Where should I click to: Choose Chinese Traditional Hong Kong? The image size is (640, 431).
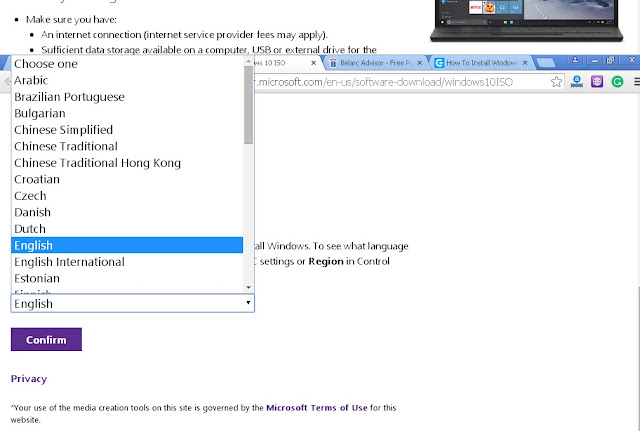pyautogui.click(x=127, y=163)
